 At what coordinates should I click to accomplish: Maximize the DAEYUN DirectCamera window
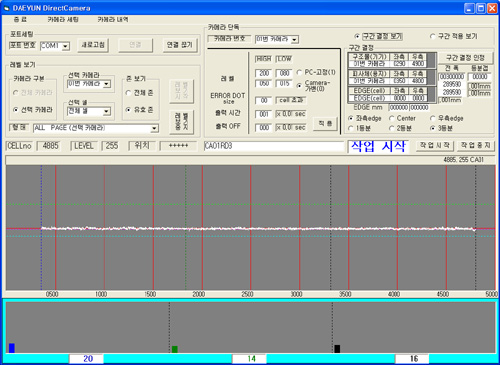(481, 8)
